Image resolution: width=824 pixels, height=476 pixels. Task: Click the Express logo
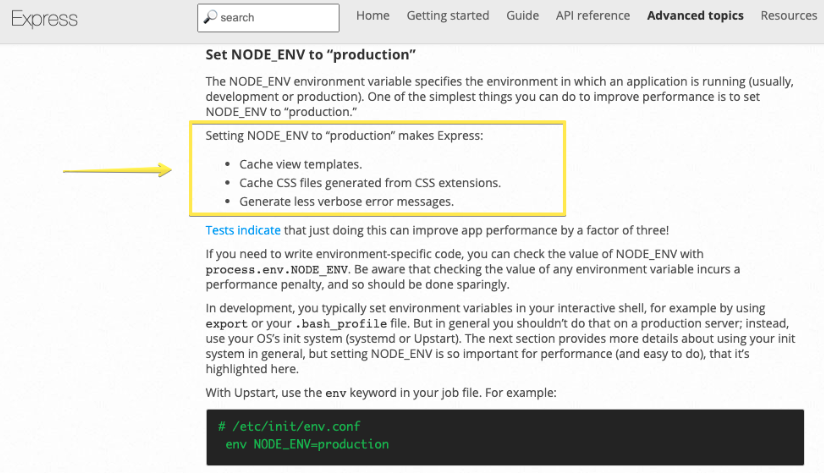pyautogui.click(x=45, y=19)
